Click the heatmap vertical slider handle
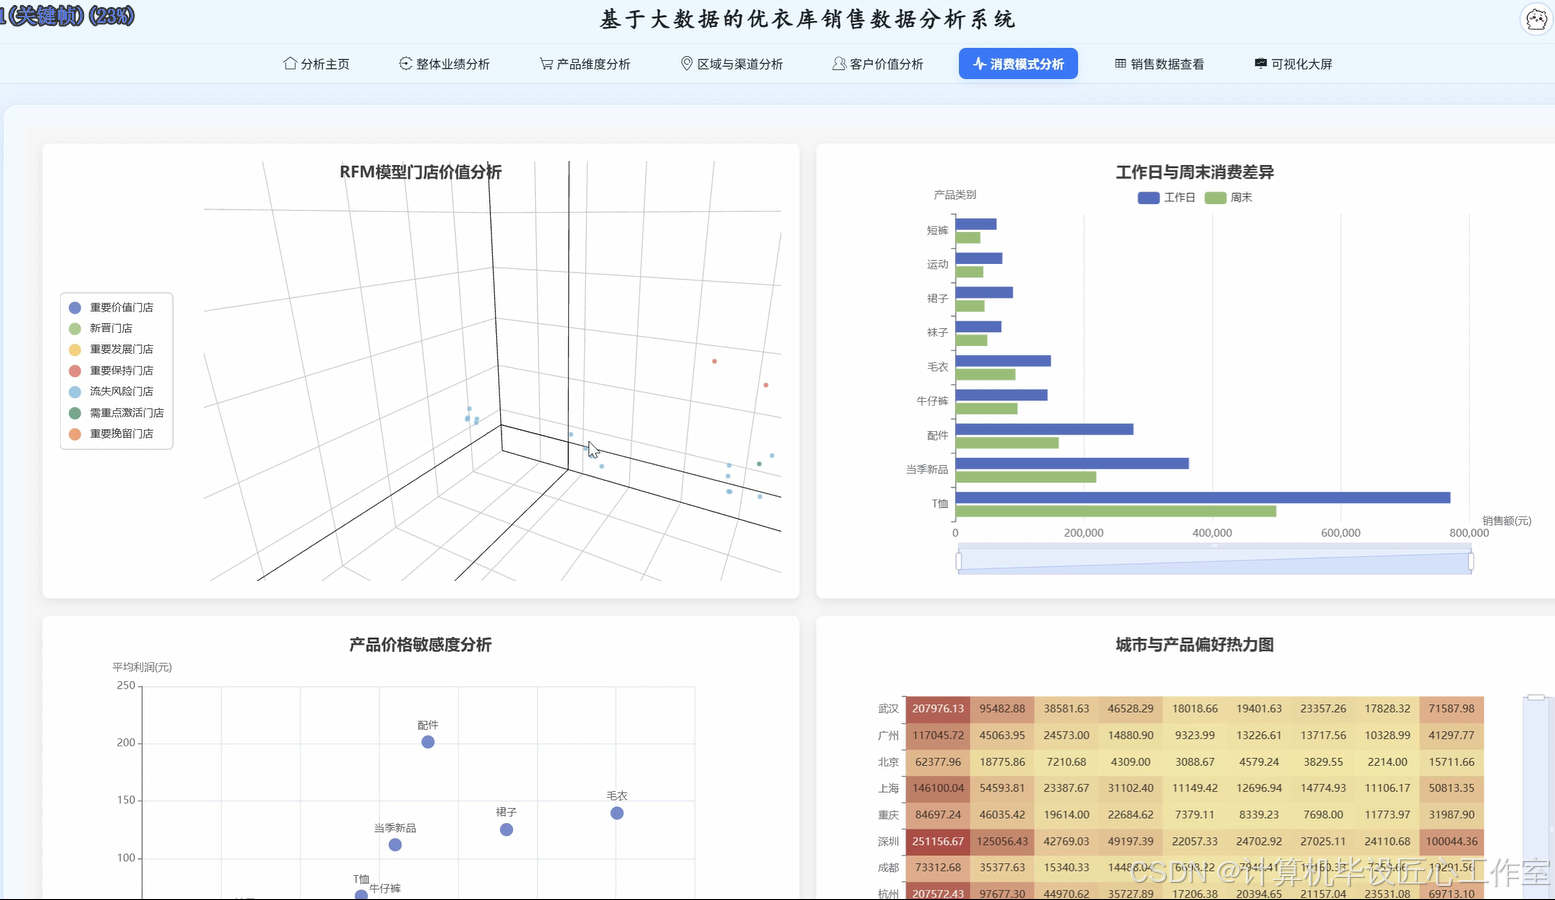This screenshot has width=1555, height=900. coord(1536,697)
